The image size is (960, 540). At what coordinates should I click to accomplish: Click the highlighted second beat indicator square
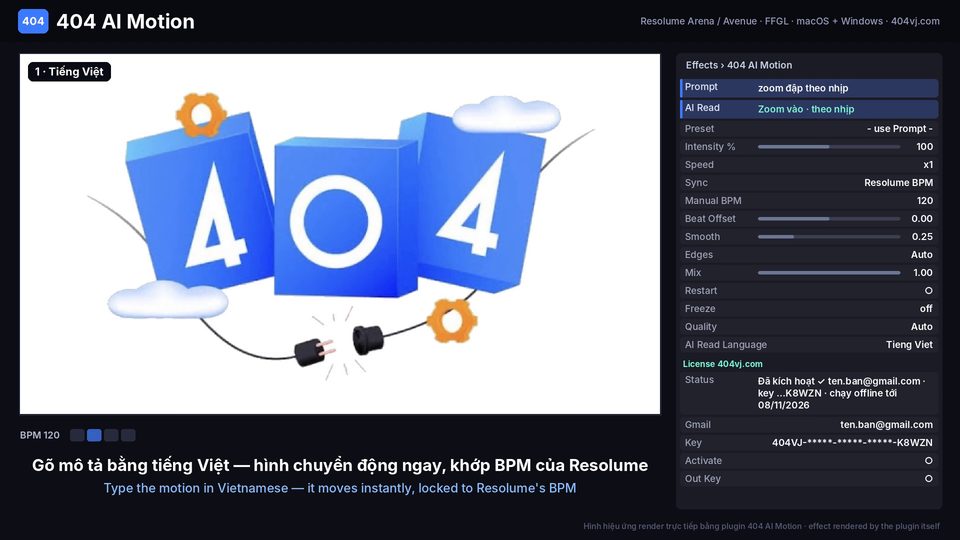coord(94,435)
